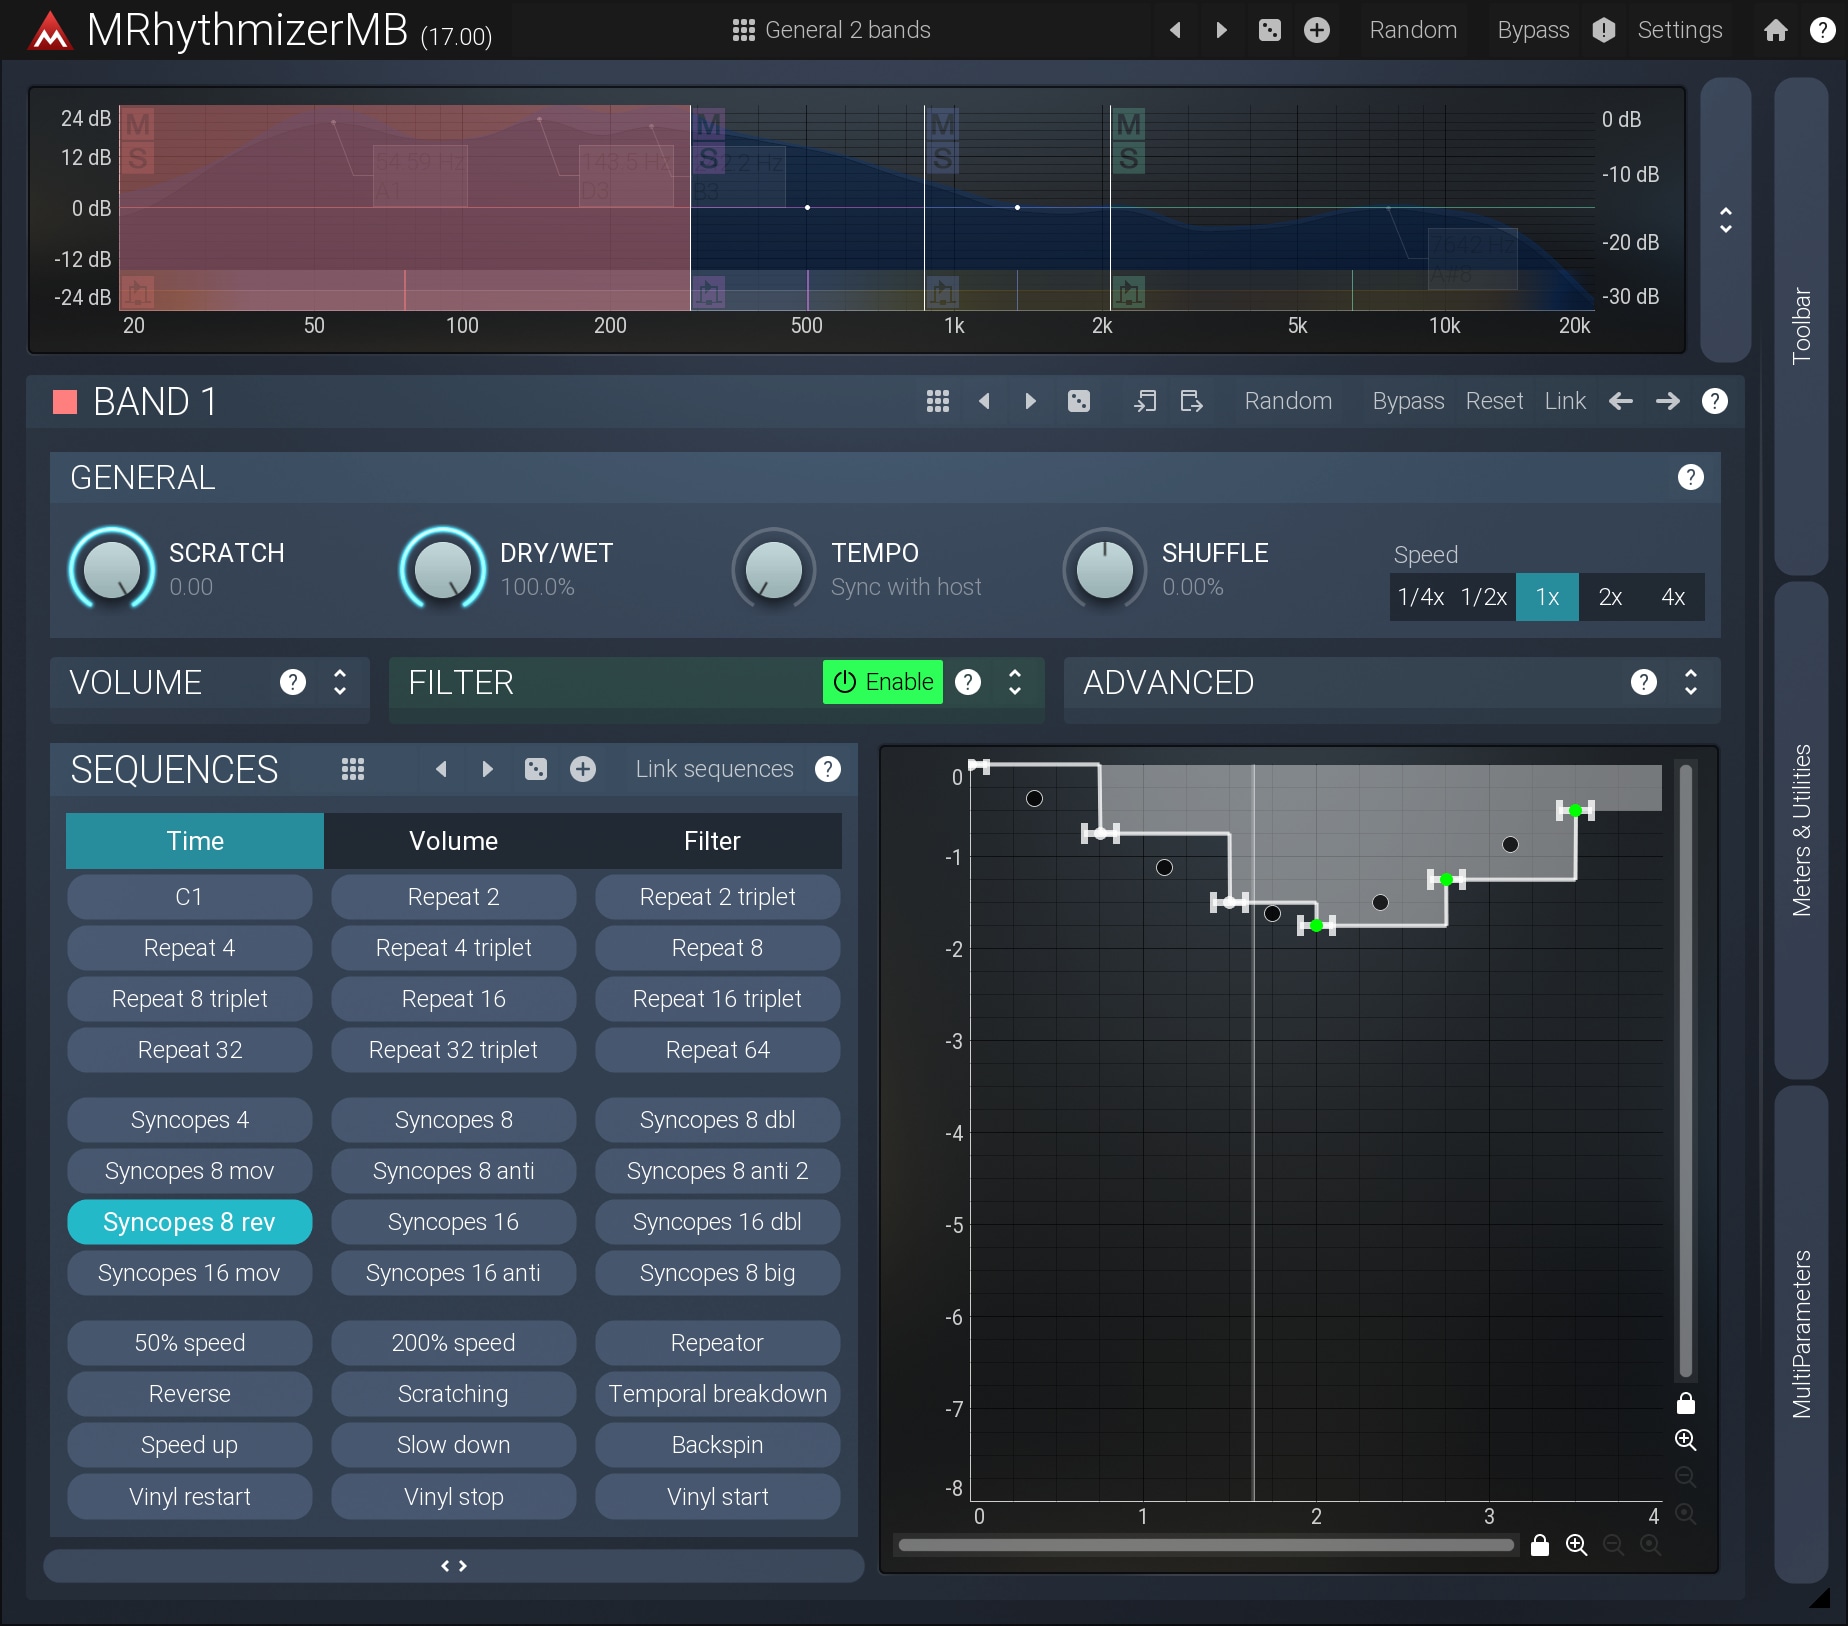This screenshot has width=1848, height=1626.
Task: Switch to the Volume sequences tab
Action: click(x=453, y=841)
